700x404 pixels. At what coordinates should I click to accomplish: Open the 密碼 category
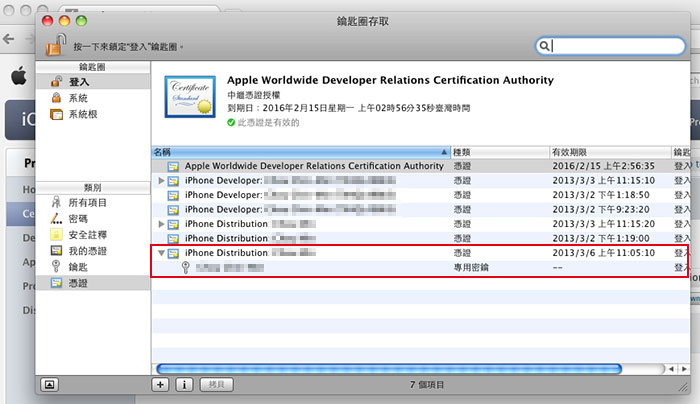coord(92,219)
